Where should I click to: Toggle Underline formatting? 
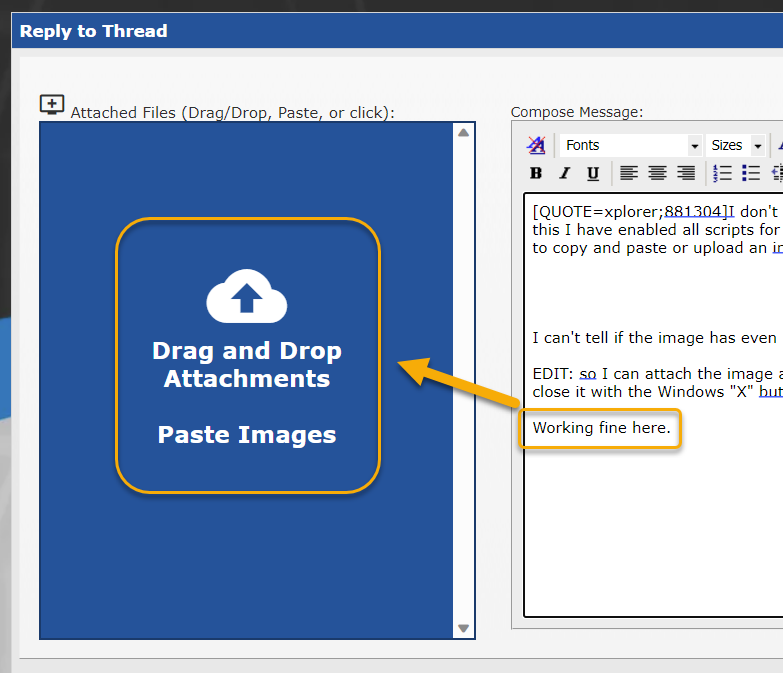(593, 173)
